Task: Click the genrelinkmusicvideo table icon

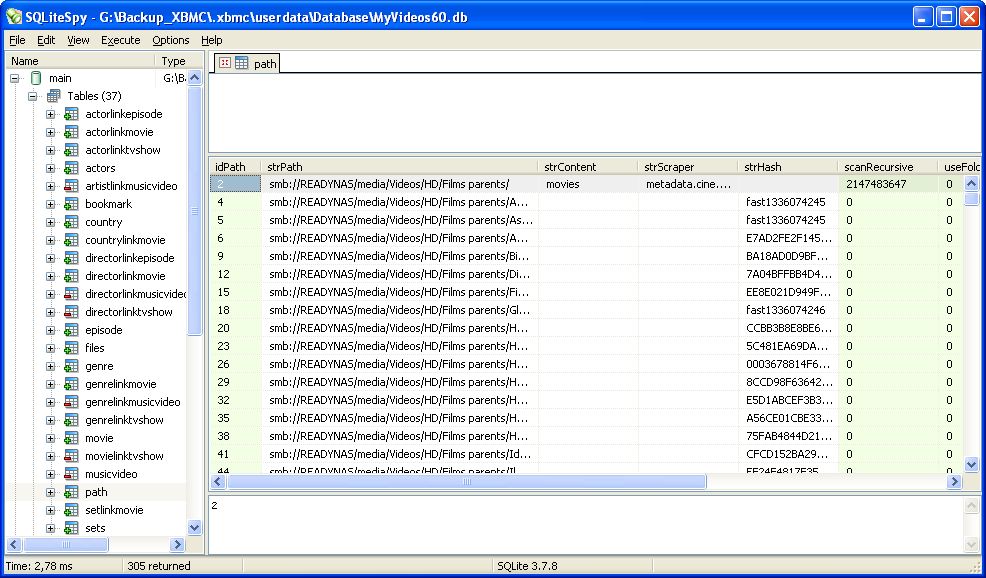Action: point(72,402)
